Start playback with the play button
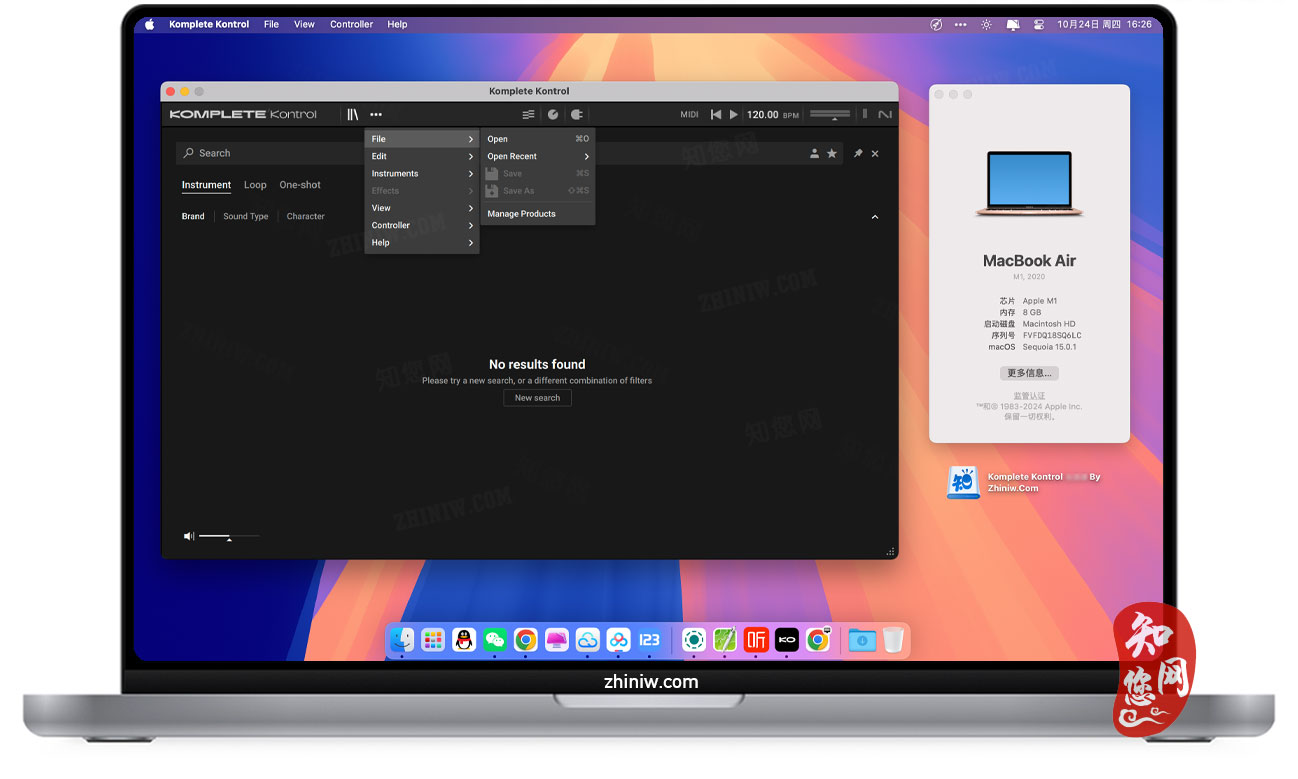1298x779 pixels. click(x=734, y=115)
